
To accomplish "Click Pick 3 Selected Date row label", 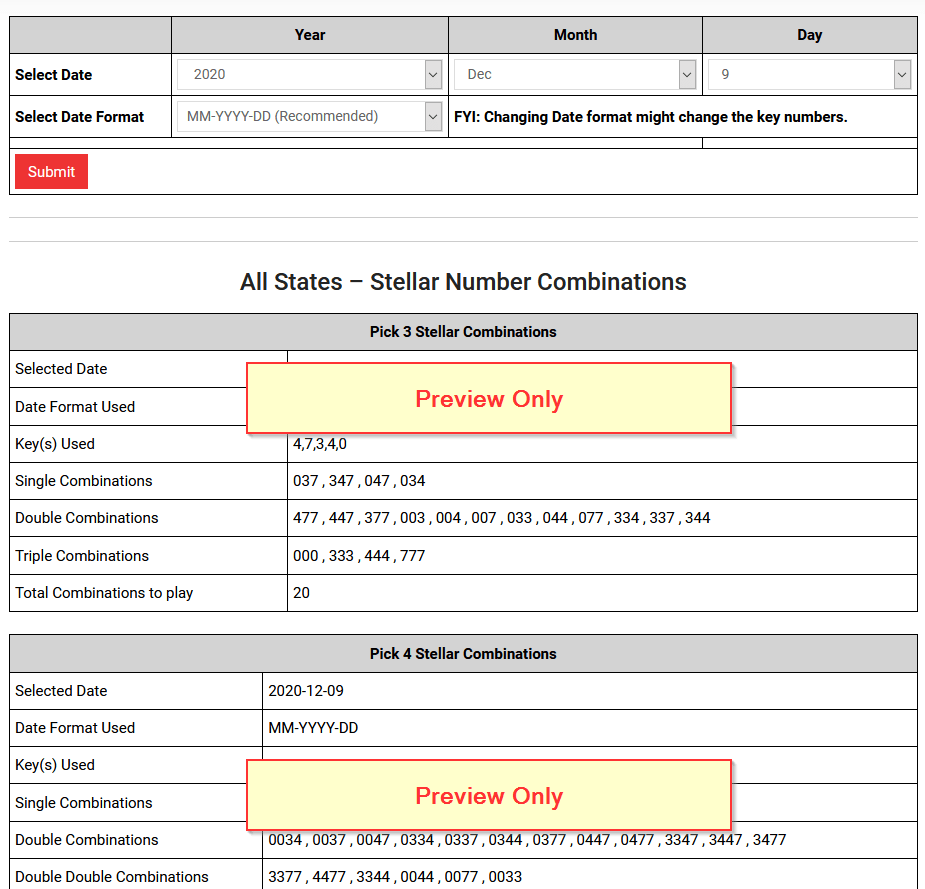I will (x=61, y=369).
